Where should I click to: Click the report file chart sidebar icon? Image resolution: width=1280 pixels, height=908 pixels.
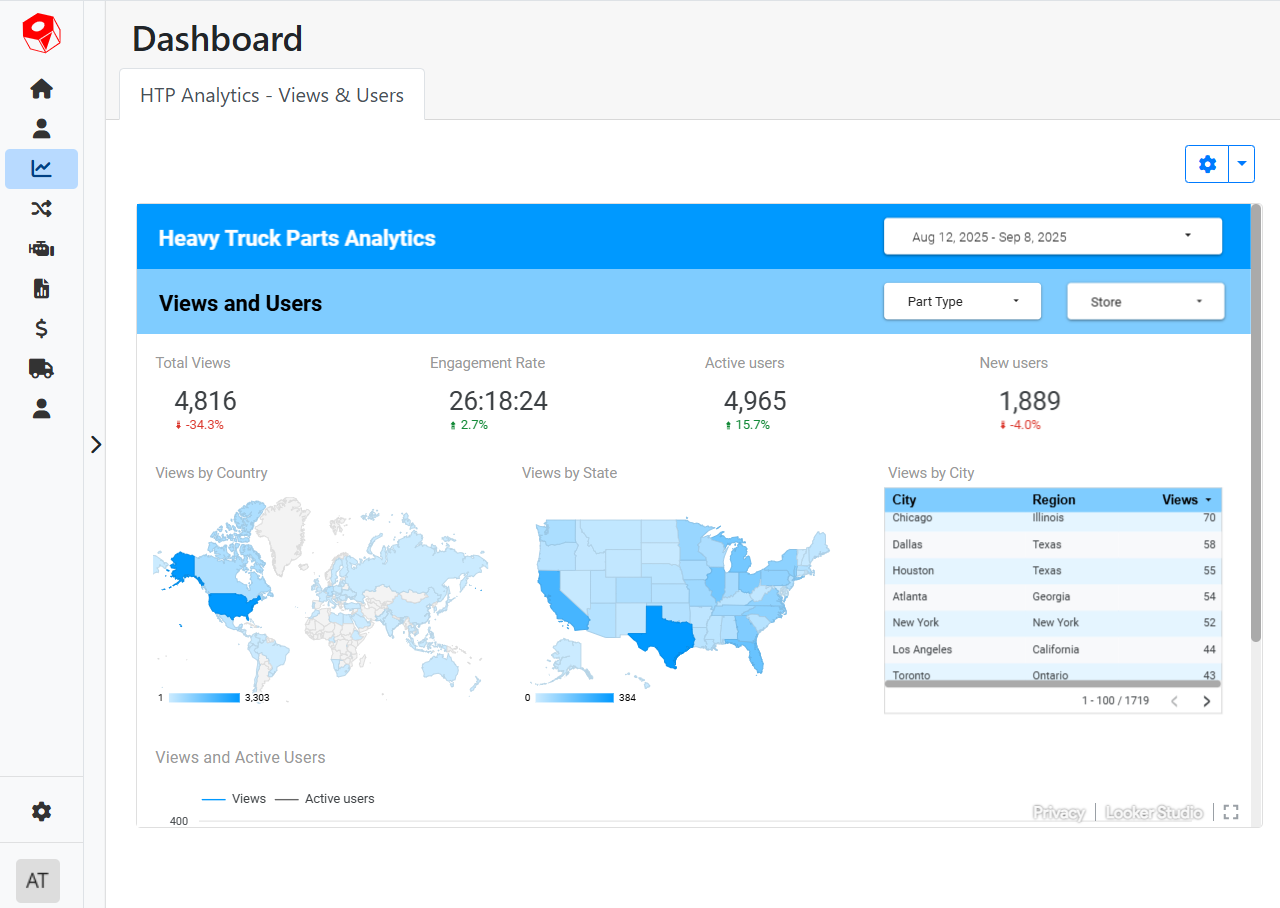click(41, 289)
